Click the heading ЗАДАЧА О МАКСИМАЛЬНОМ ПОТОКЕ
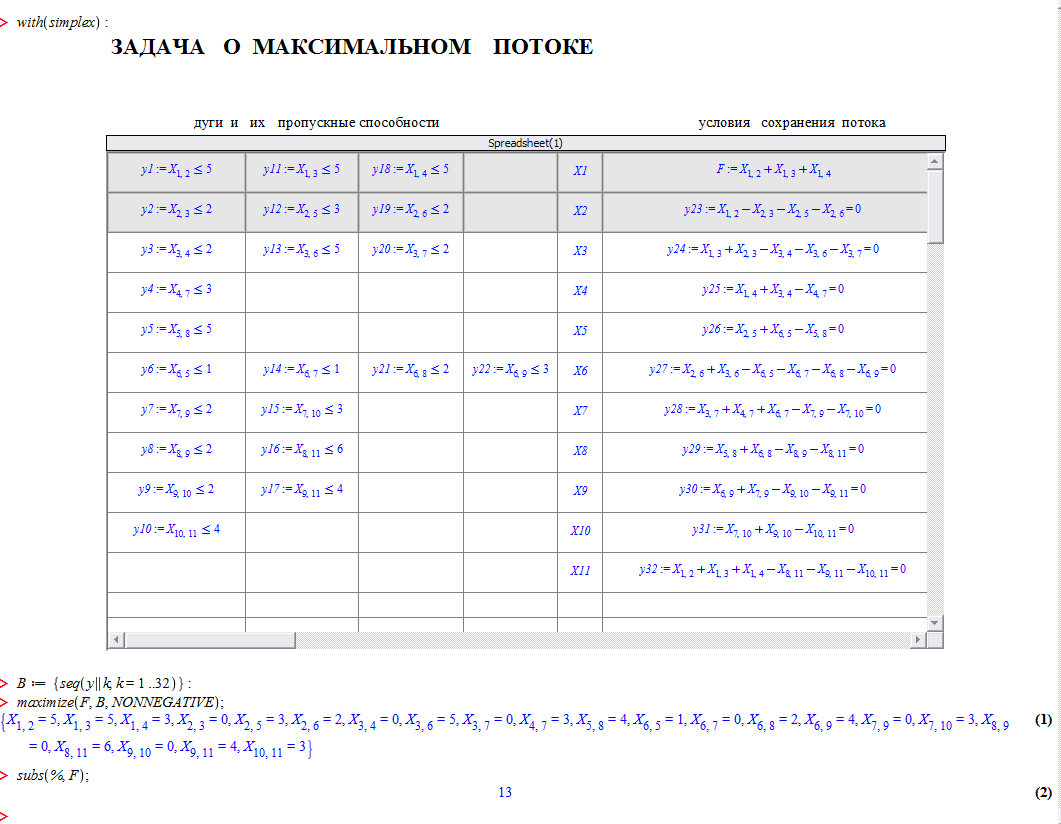 click(352, 47)
